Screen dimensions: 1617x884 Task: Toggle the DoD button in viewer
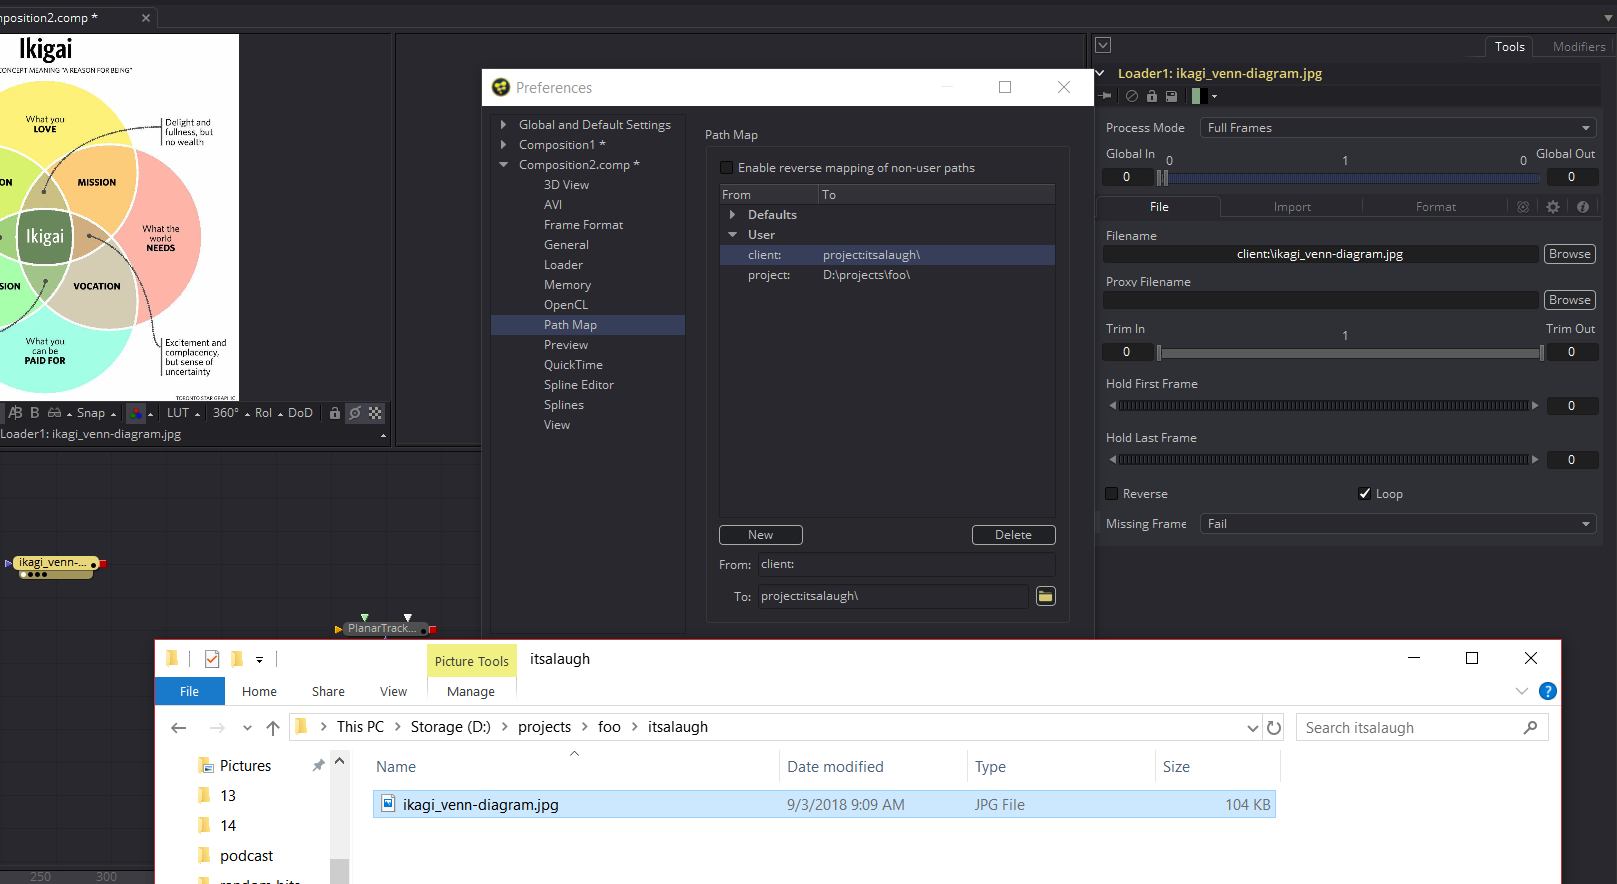point(300,413)
